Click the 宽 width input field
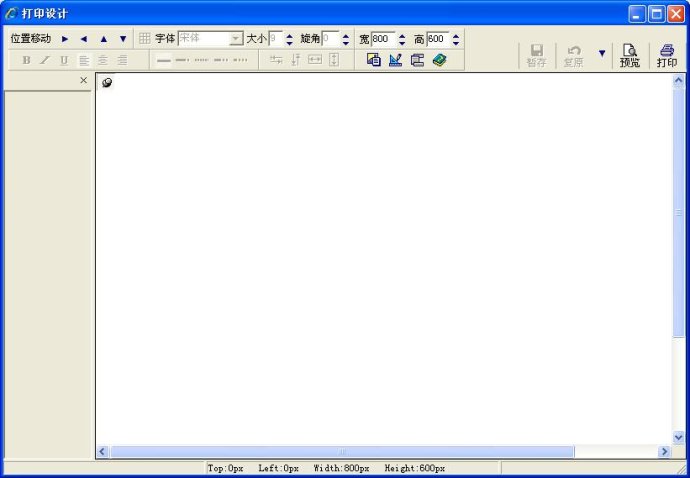Screen dimensions: 690x478 click(x=382, y=39)
